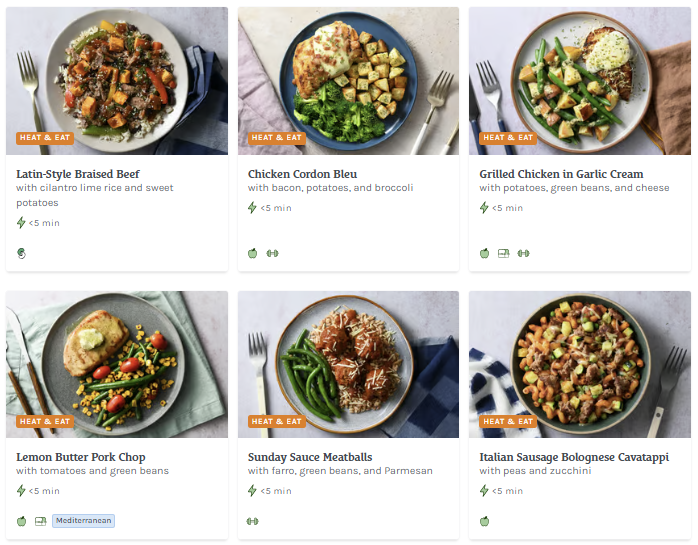Click the Sunday Sauce Meatballs meal photo
The width and height of the screenshot is (698, 545).
pos(348,360)
